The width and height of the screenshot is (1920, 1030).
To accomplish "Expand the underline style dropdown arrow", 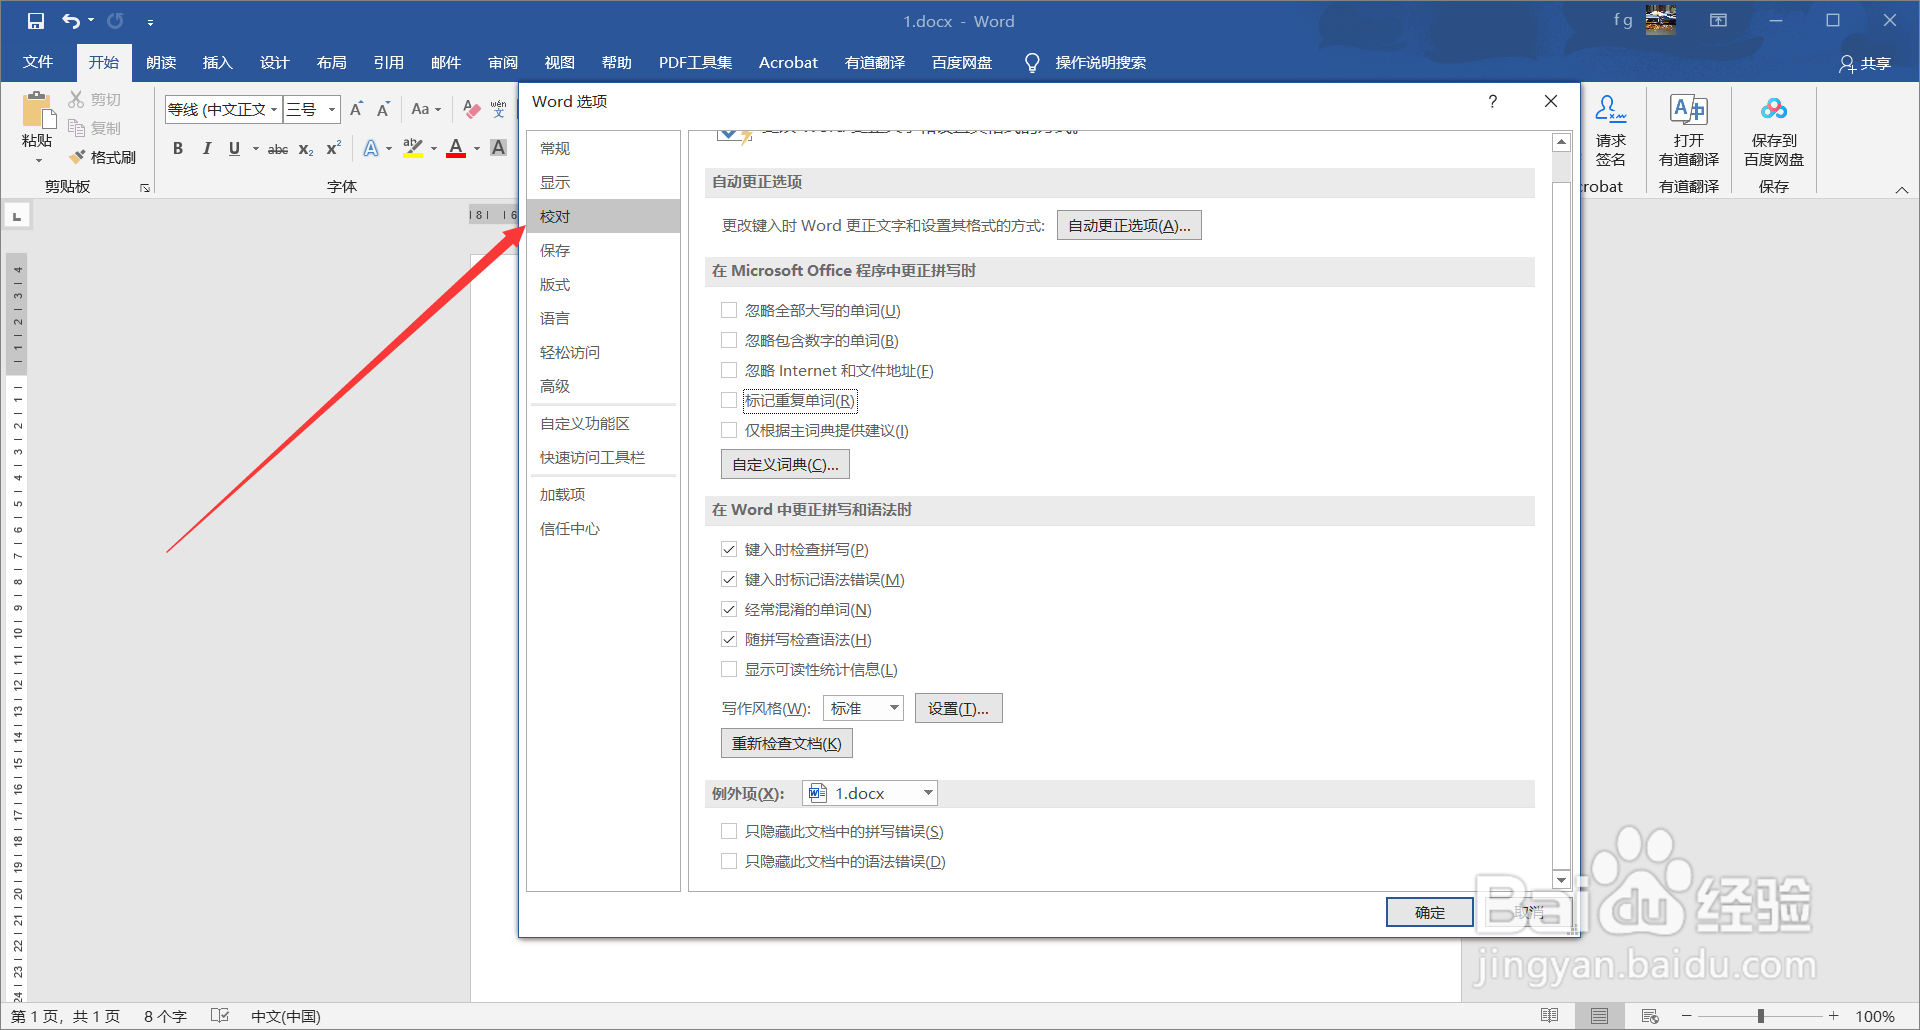I will (x=256, y=148).
